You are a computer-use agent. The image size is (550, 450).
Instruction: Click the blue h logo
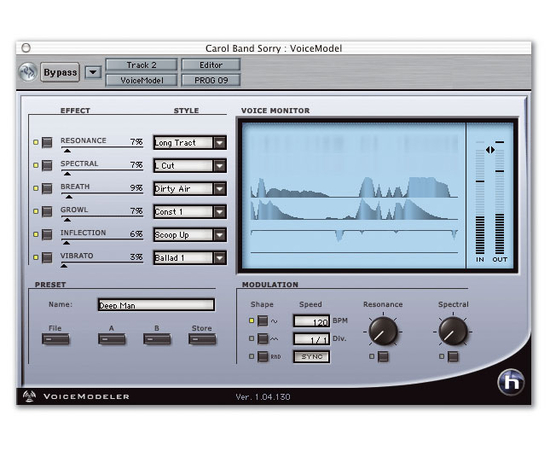click(x=511, y=382)
